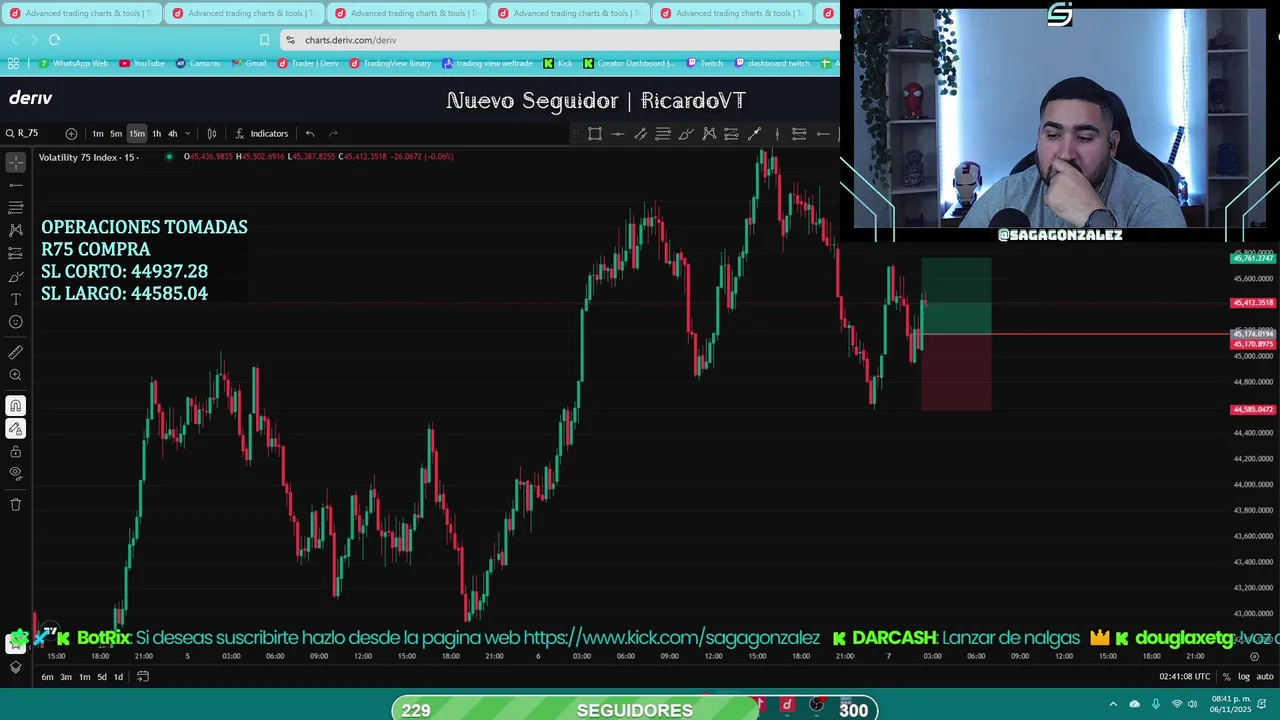Select the 5m timeframe
This screenshot has height=720, width=1280.
click(x=116, y=134)
